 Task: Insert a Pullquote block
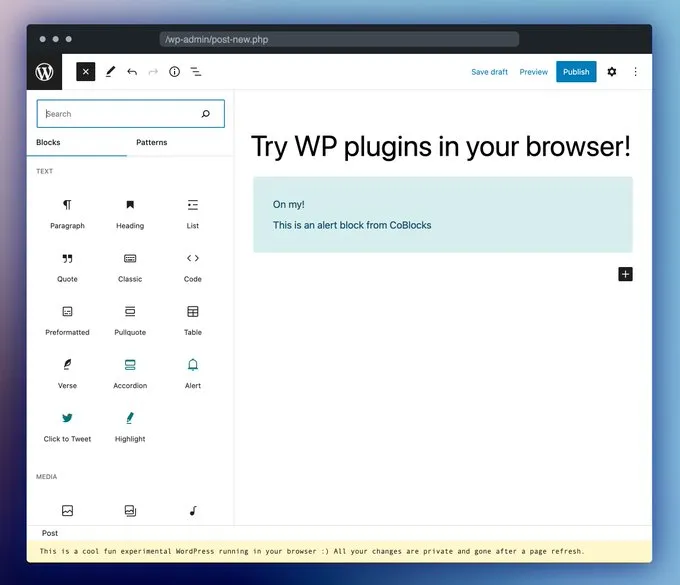(x=130, y=320)
